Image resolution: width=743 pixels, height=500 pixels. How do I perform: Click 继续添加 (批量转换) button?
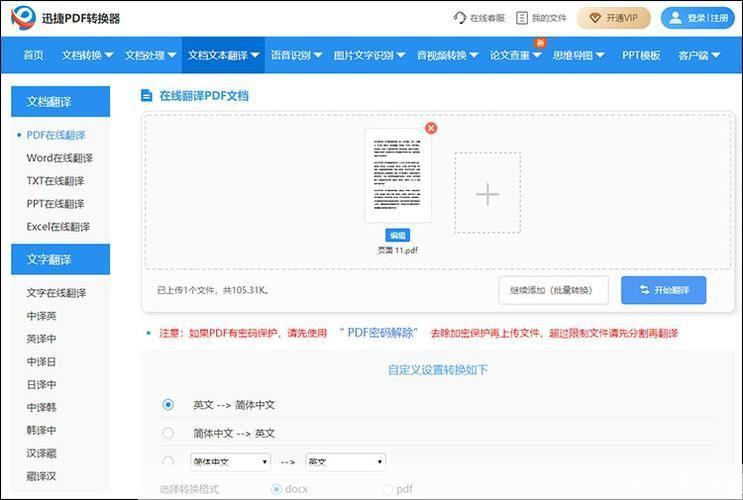click(553, 290)
